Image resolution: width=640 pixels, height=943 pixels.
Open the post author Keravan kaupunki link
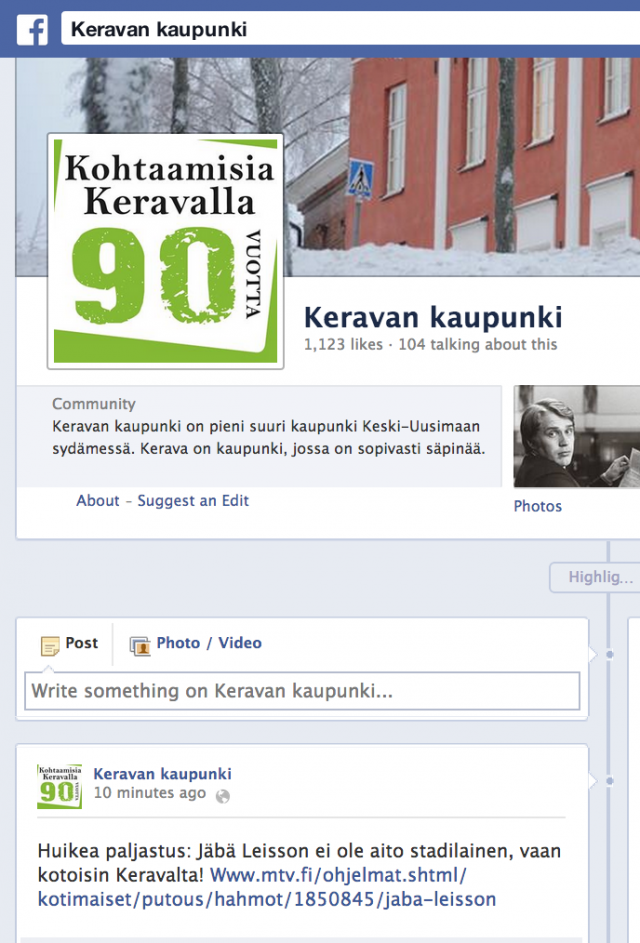(162, 774)
